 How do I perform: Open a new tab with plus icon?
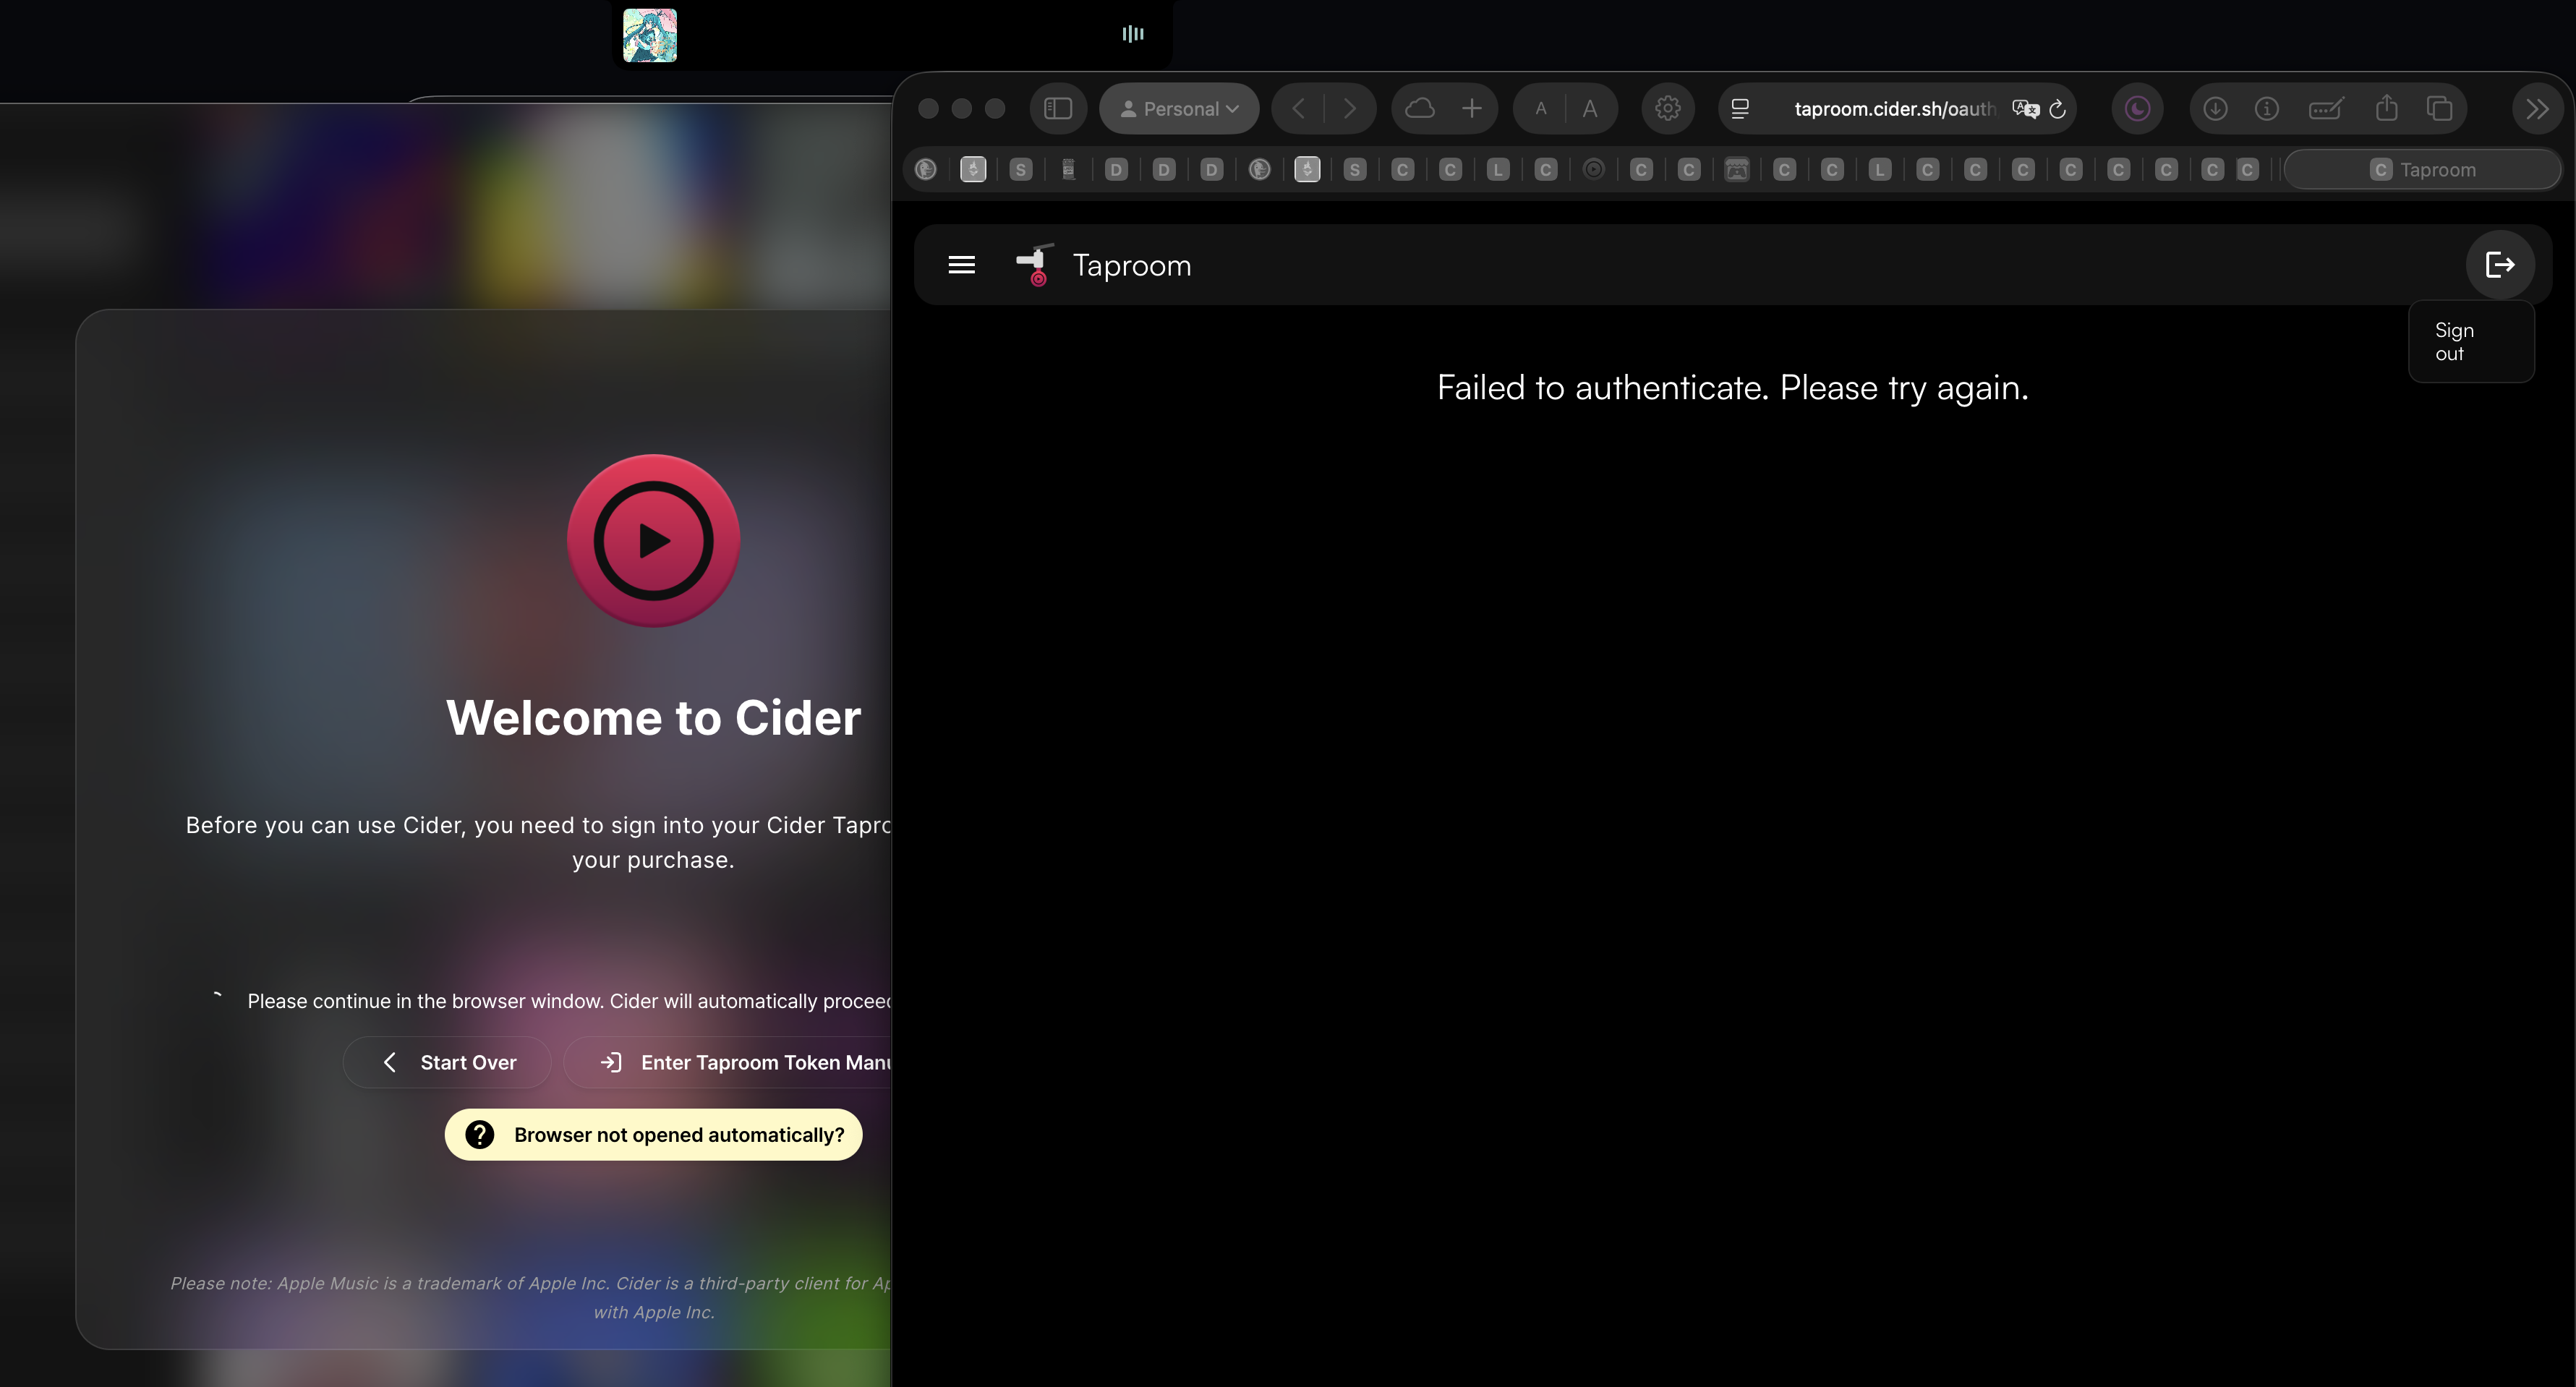[x=1471, y=109]
